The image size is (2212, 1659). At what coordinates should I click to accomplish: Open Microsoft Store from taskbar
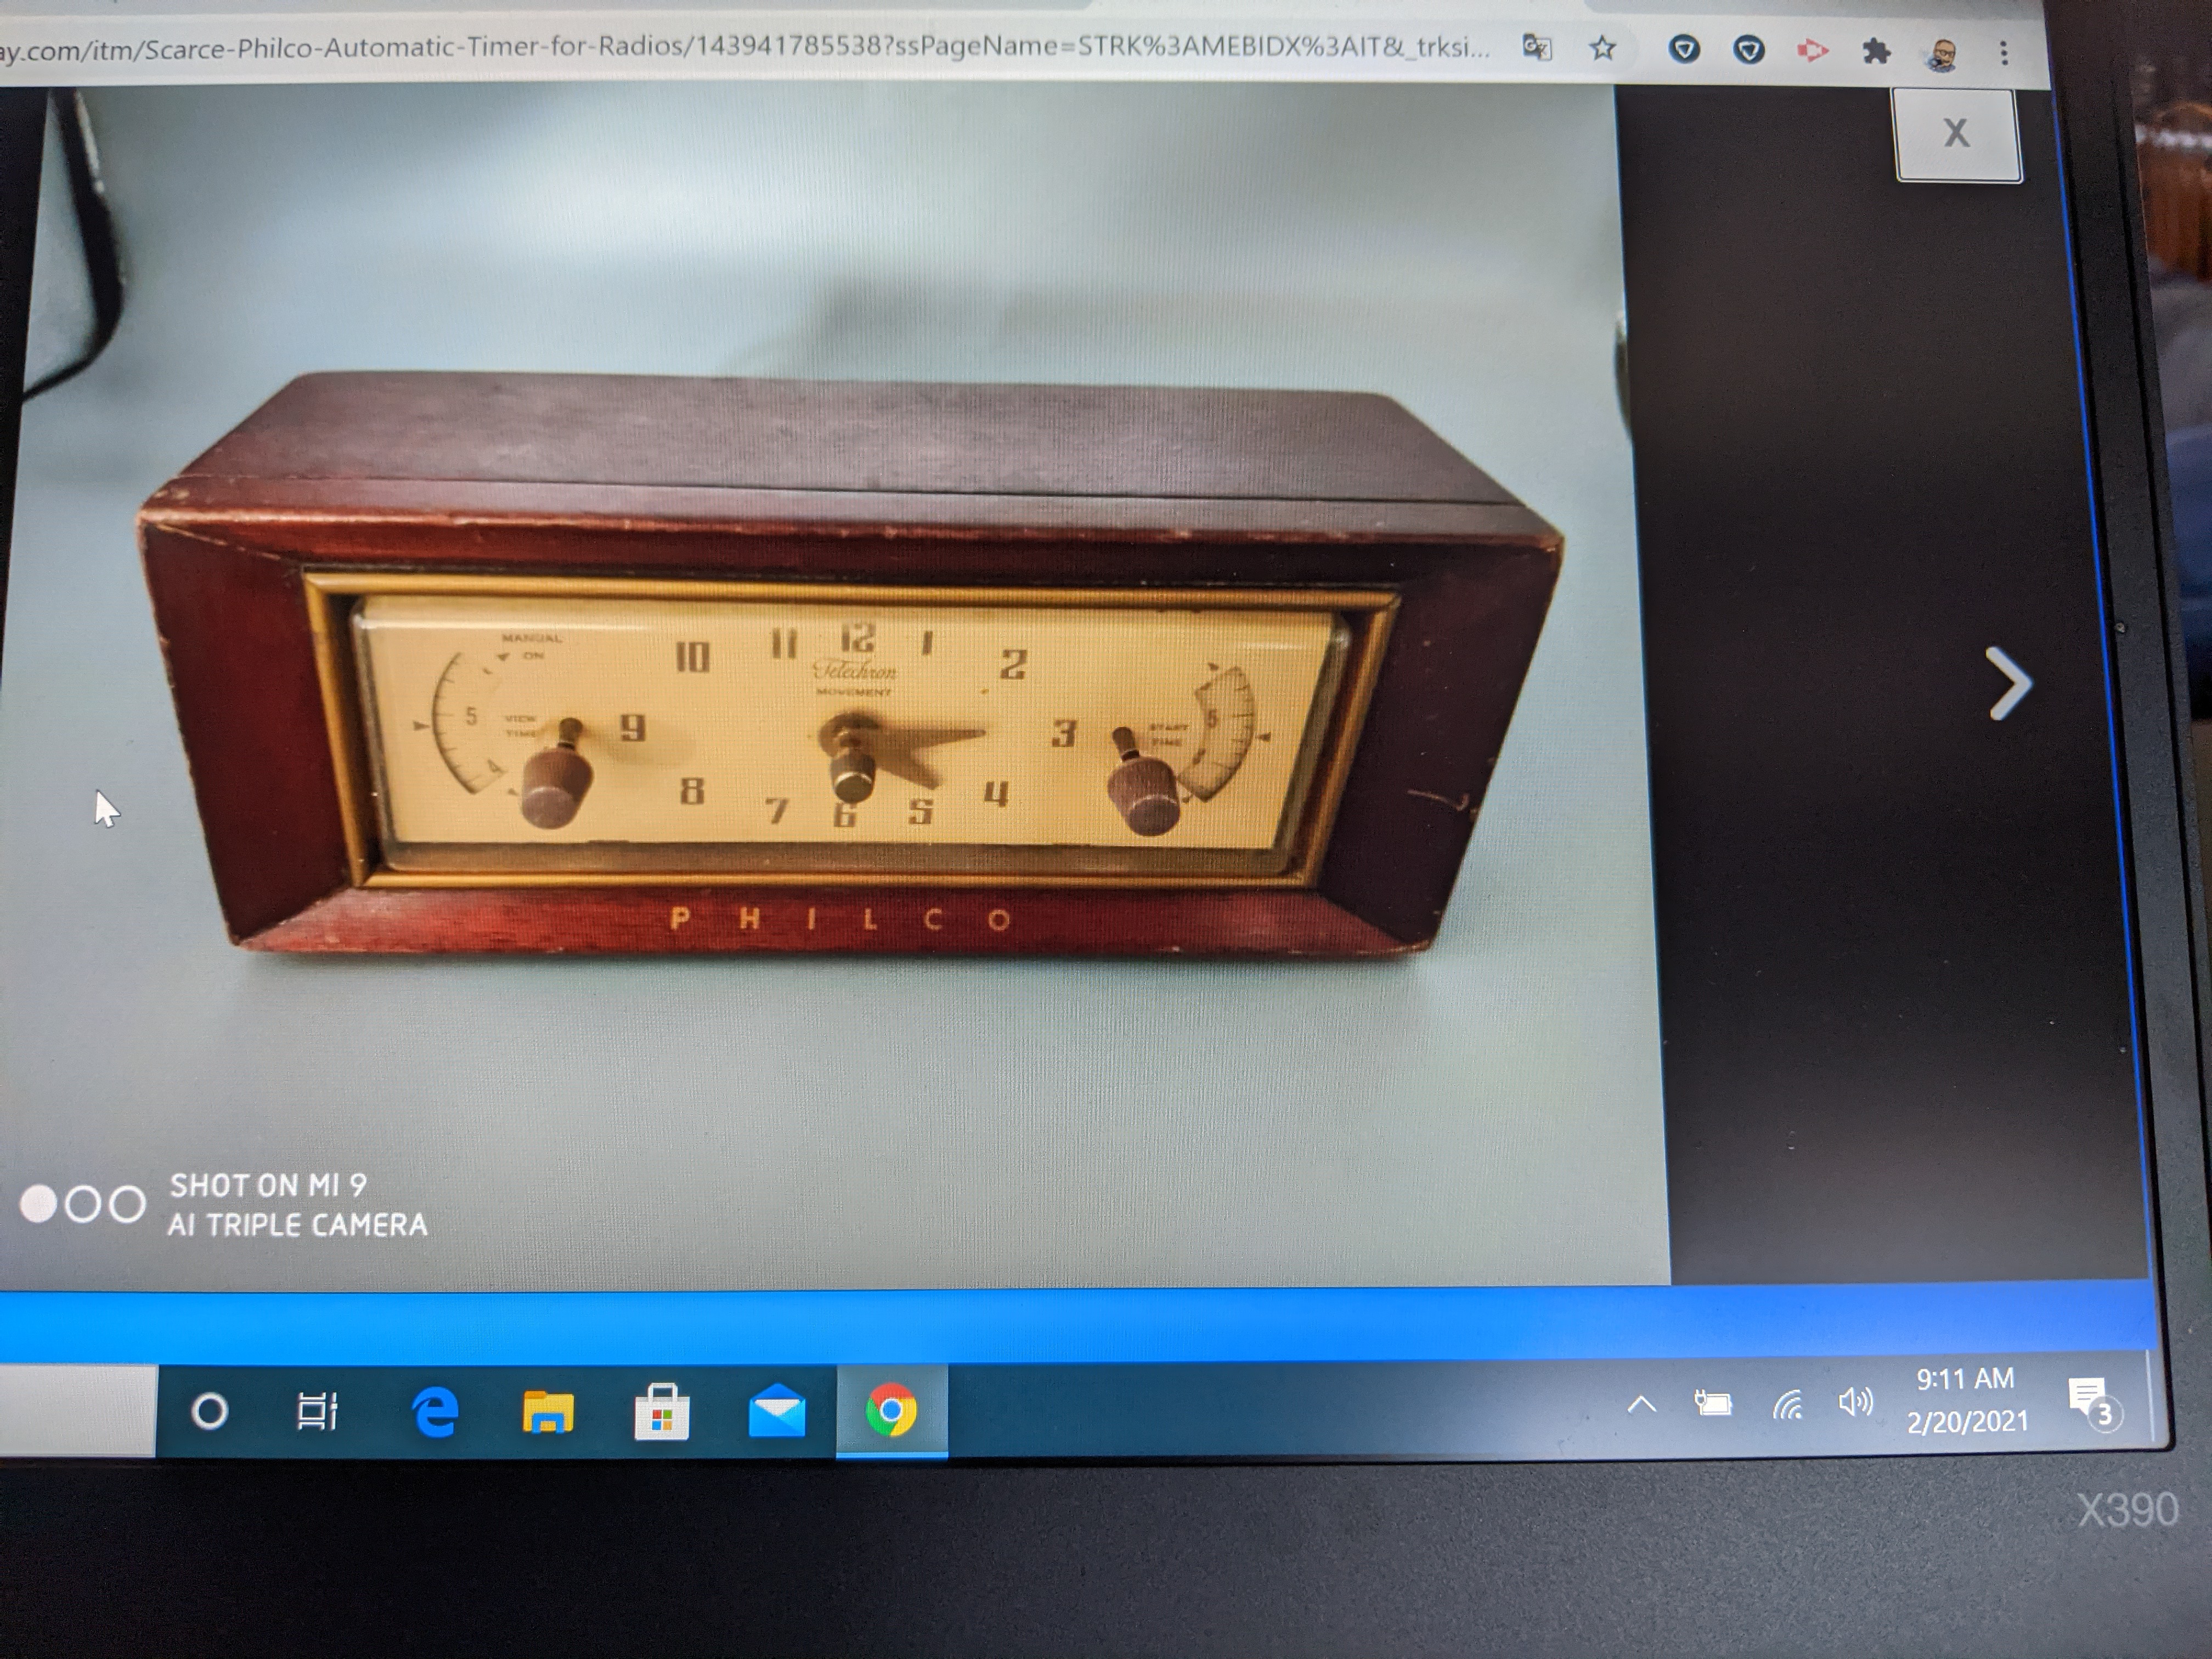662,1412
